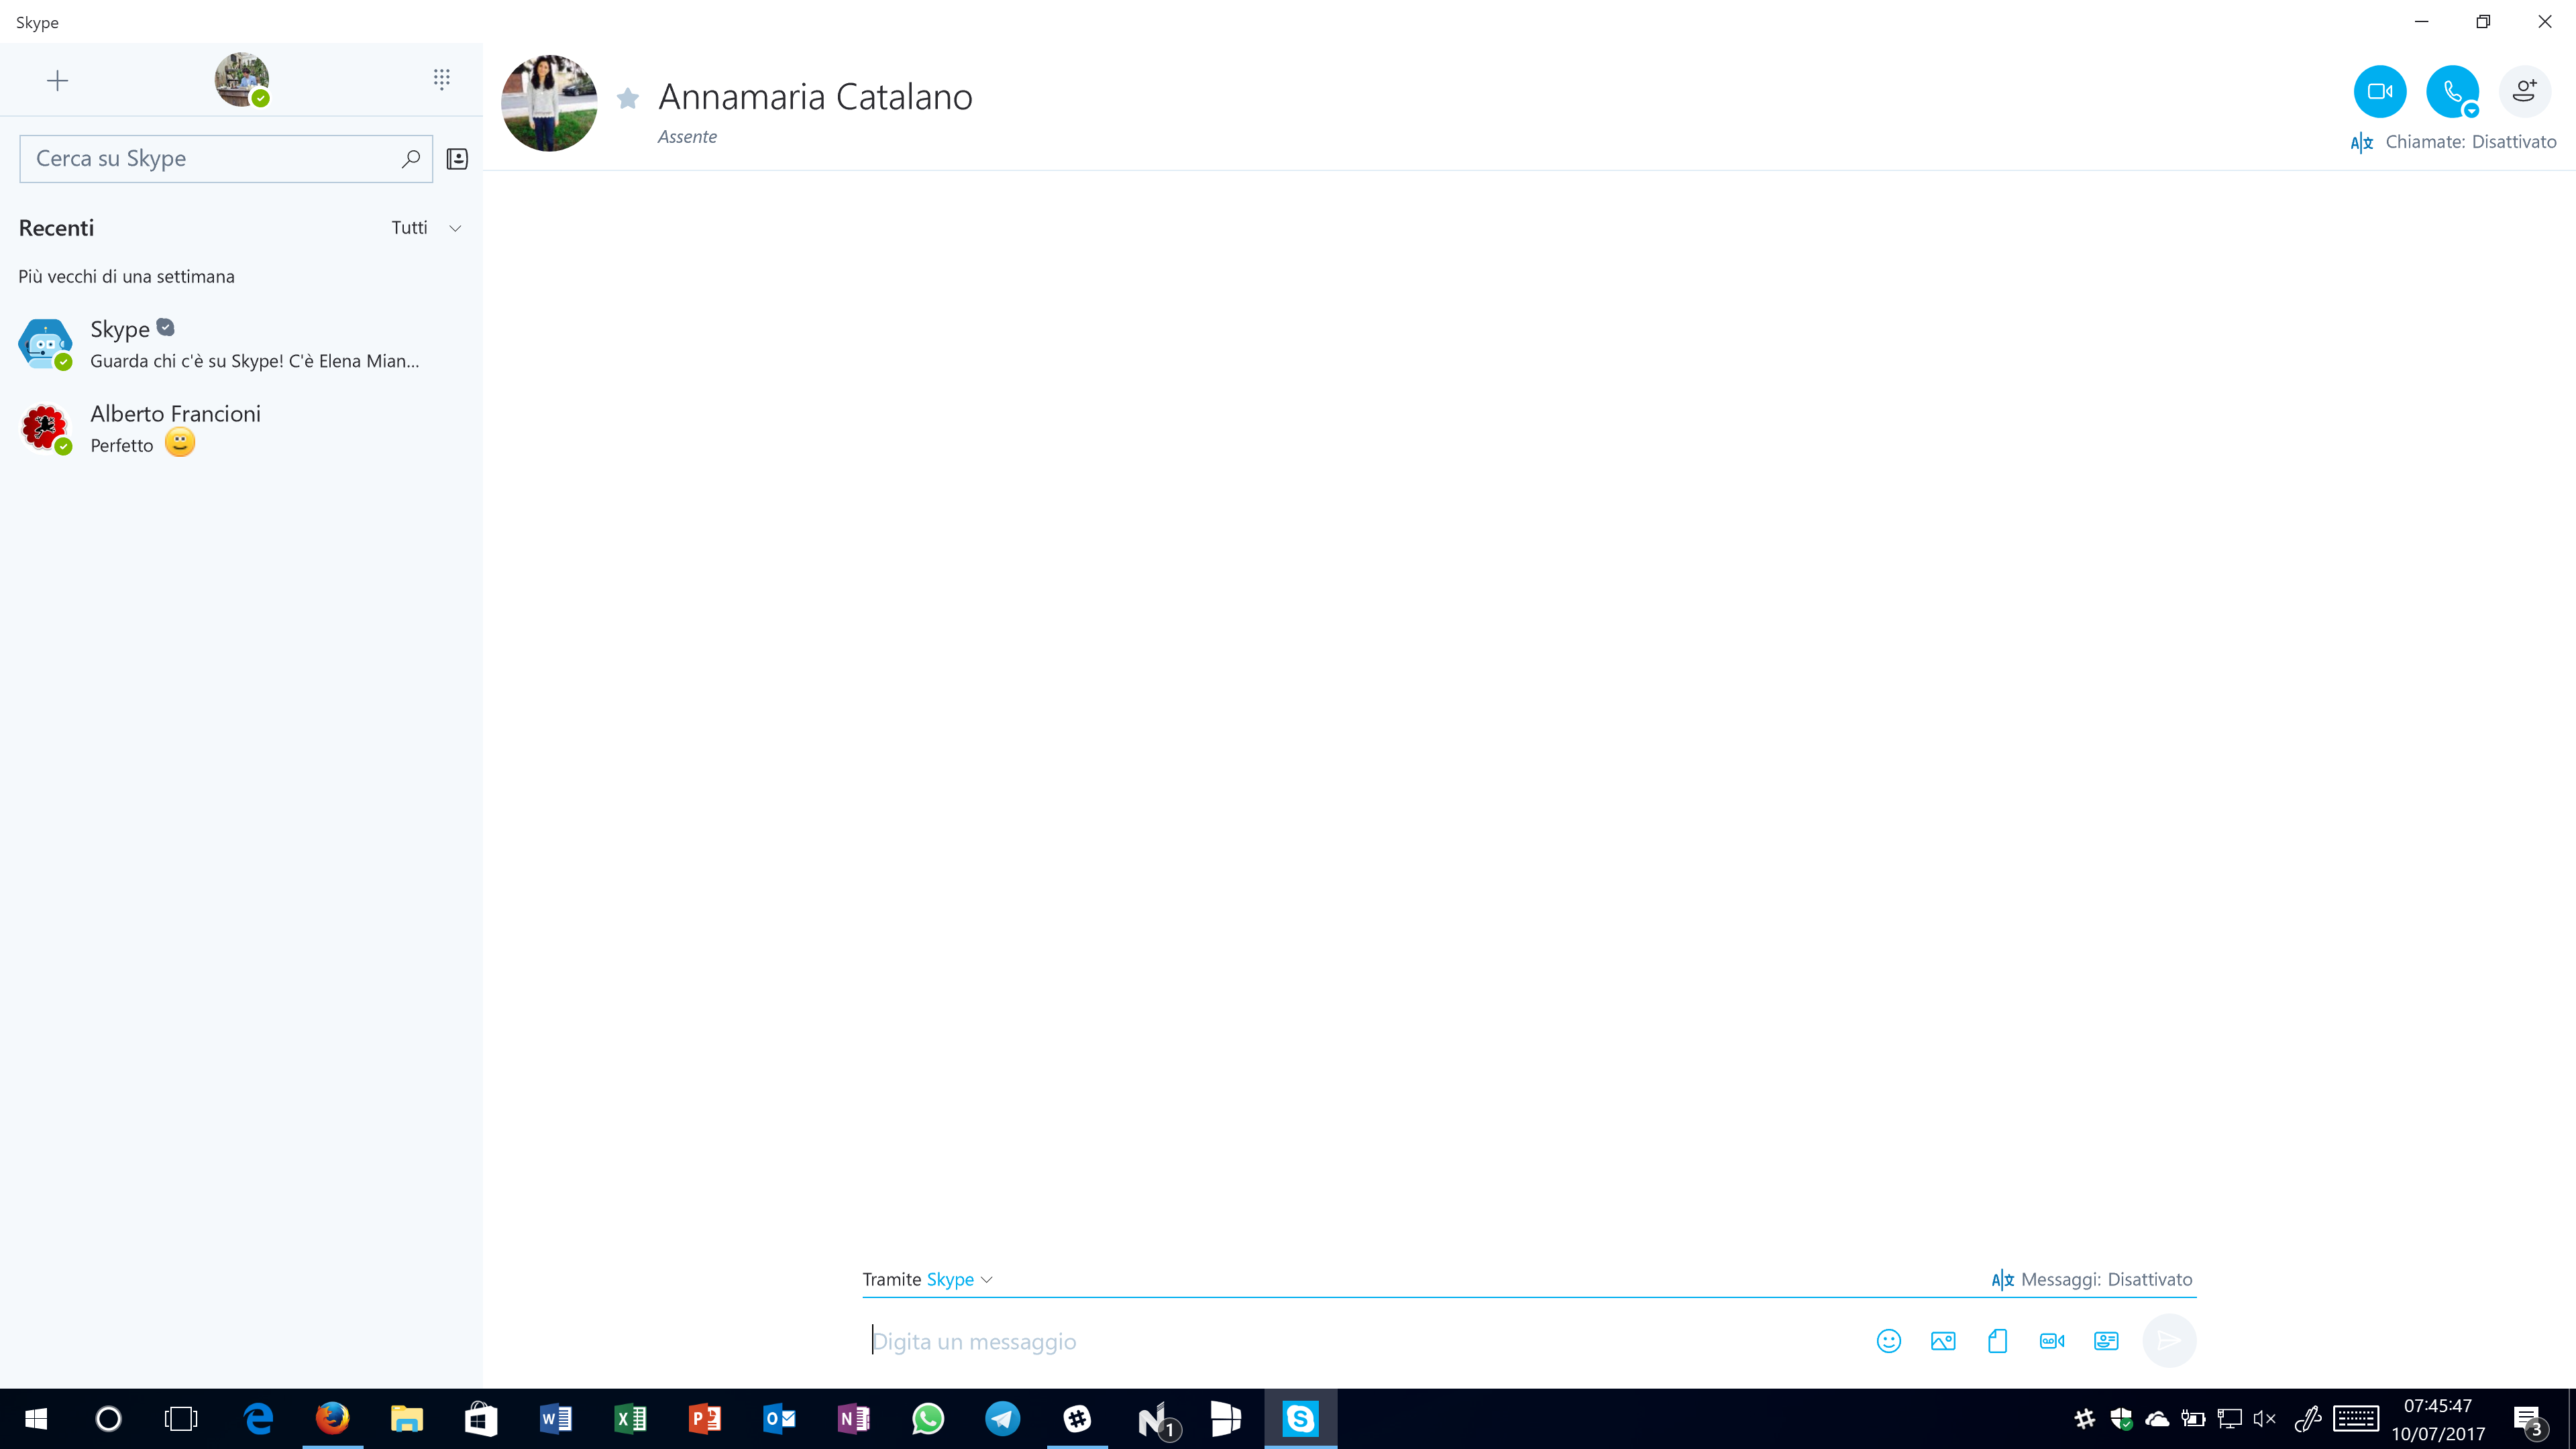Screen dimensions: 2576x1449
Task: Click the Recenti heading
Action: pos(56,228)
